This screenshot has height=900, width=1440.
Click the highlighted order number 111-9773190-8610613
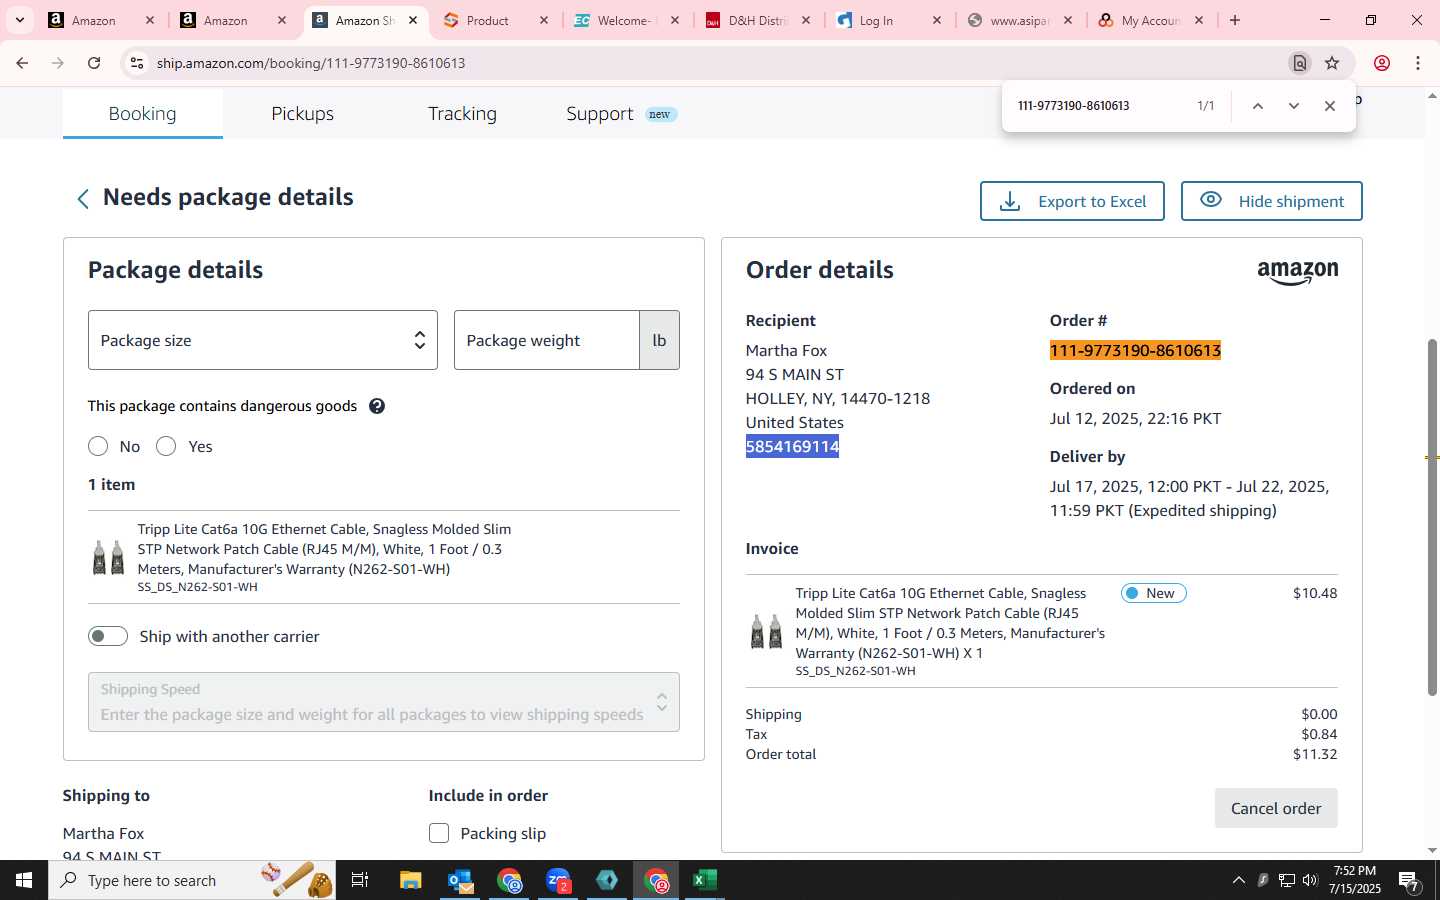coord(1135,350)
